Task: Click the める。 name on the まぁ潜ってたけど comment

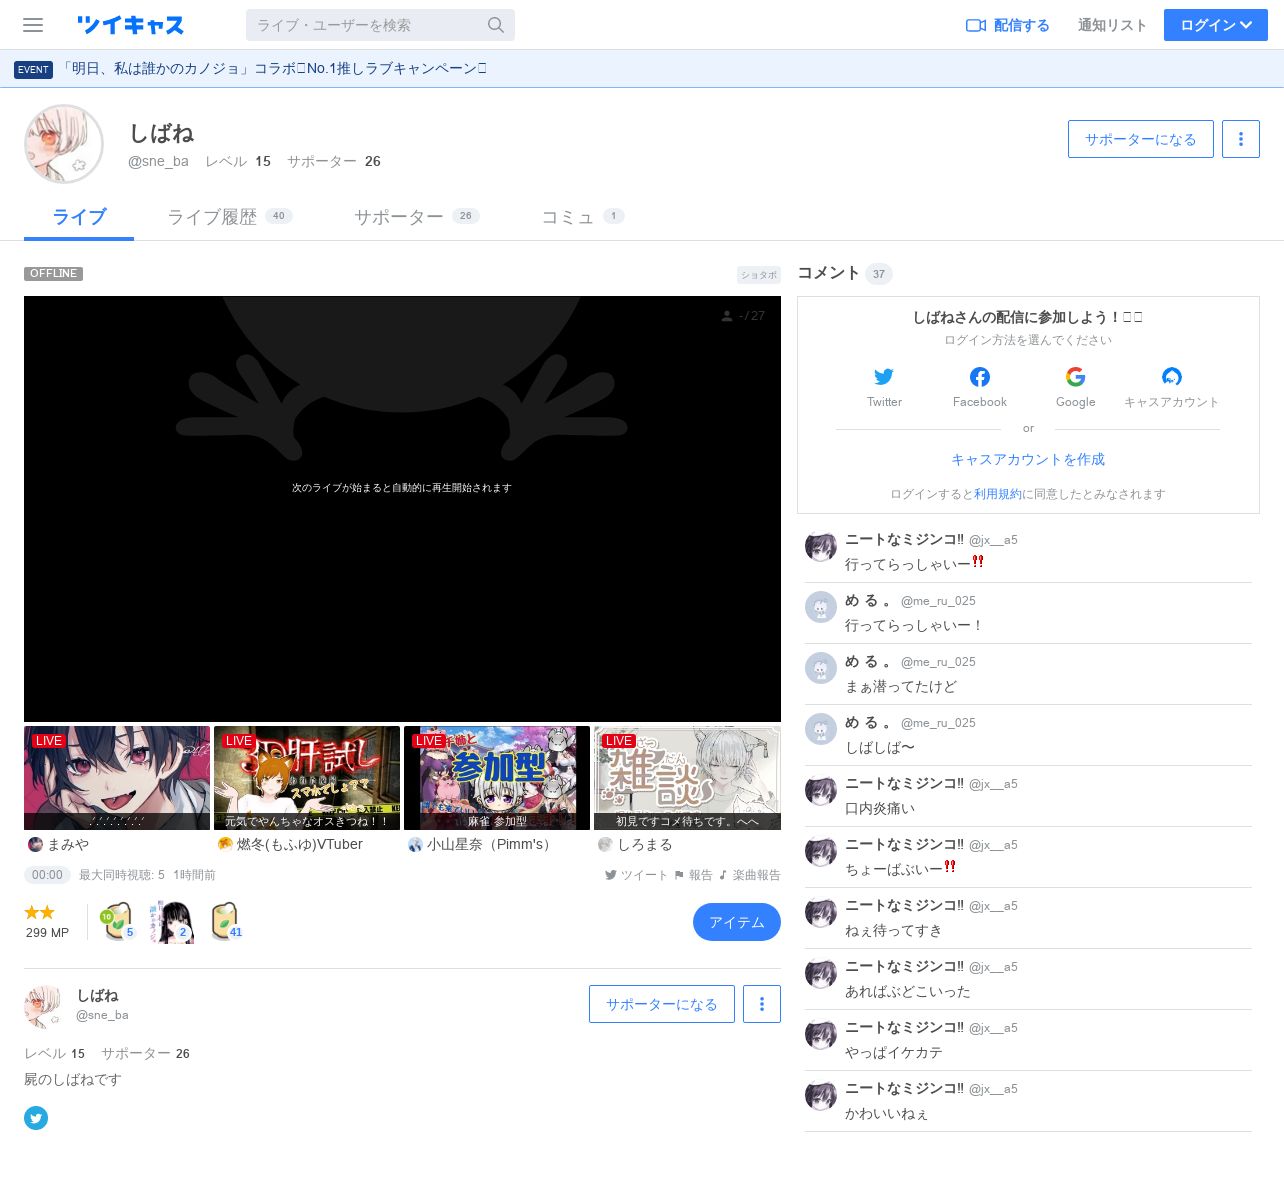Action: coord(869,661)
